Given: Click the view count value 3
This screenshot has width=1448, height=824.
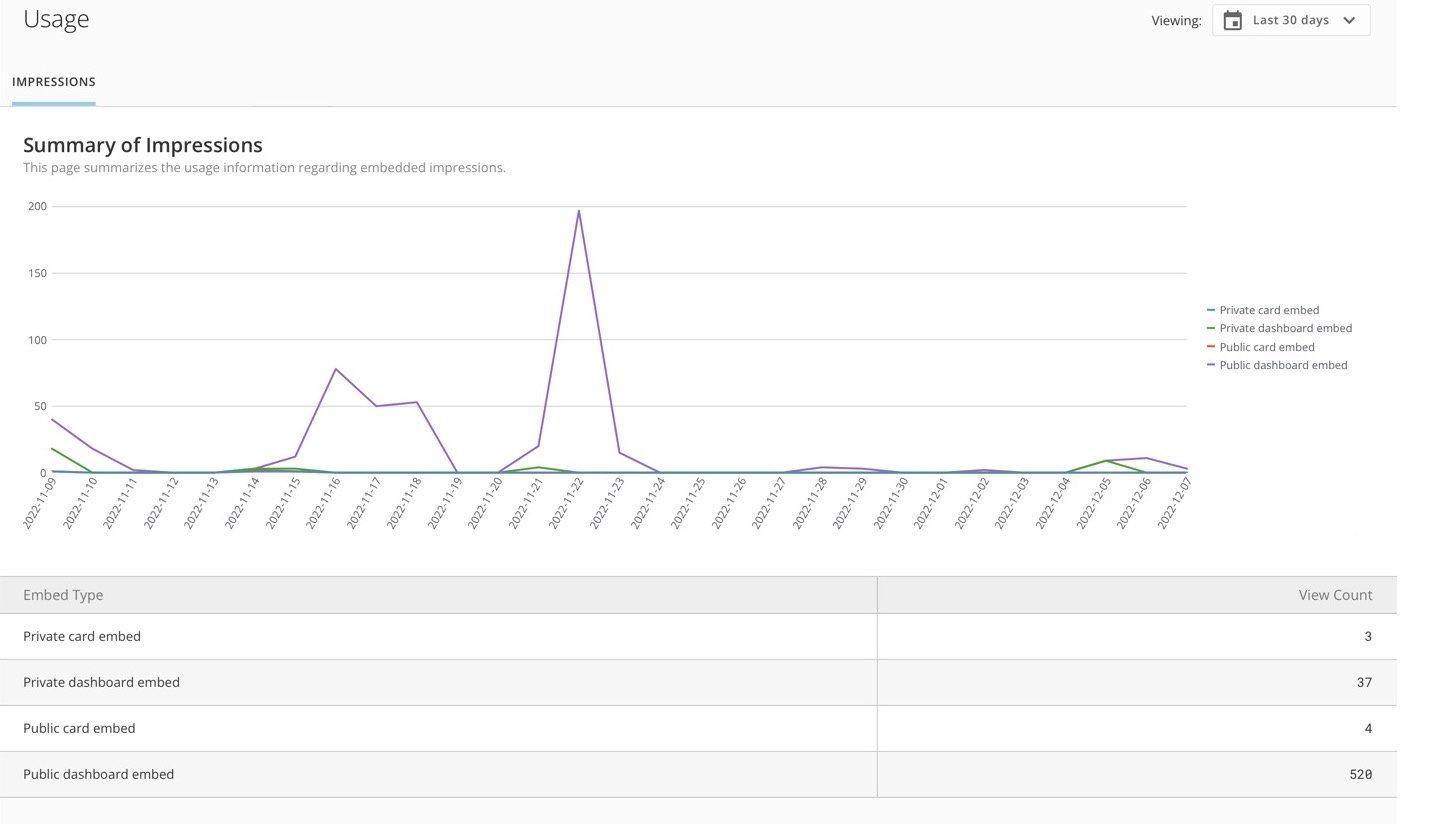Looking at the screenshot, I should click(x=1368, y=636).
